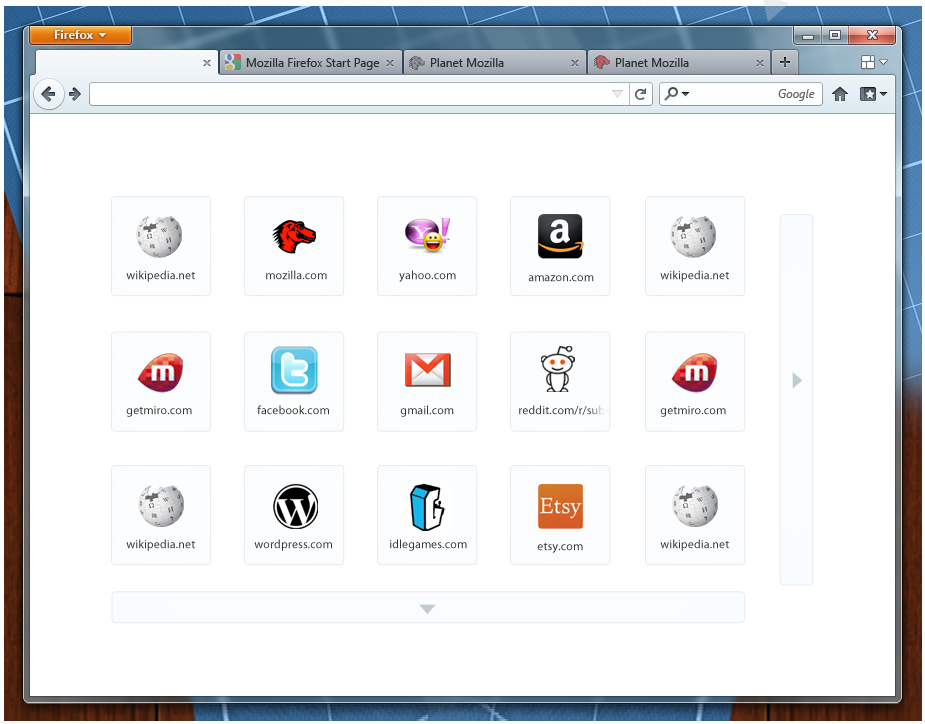This screenshot has height=724, width=925.
Task: Go forward with the Forward arrow button
Action: click(x=75, y=94)
